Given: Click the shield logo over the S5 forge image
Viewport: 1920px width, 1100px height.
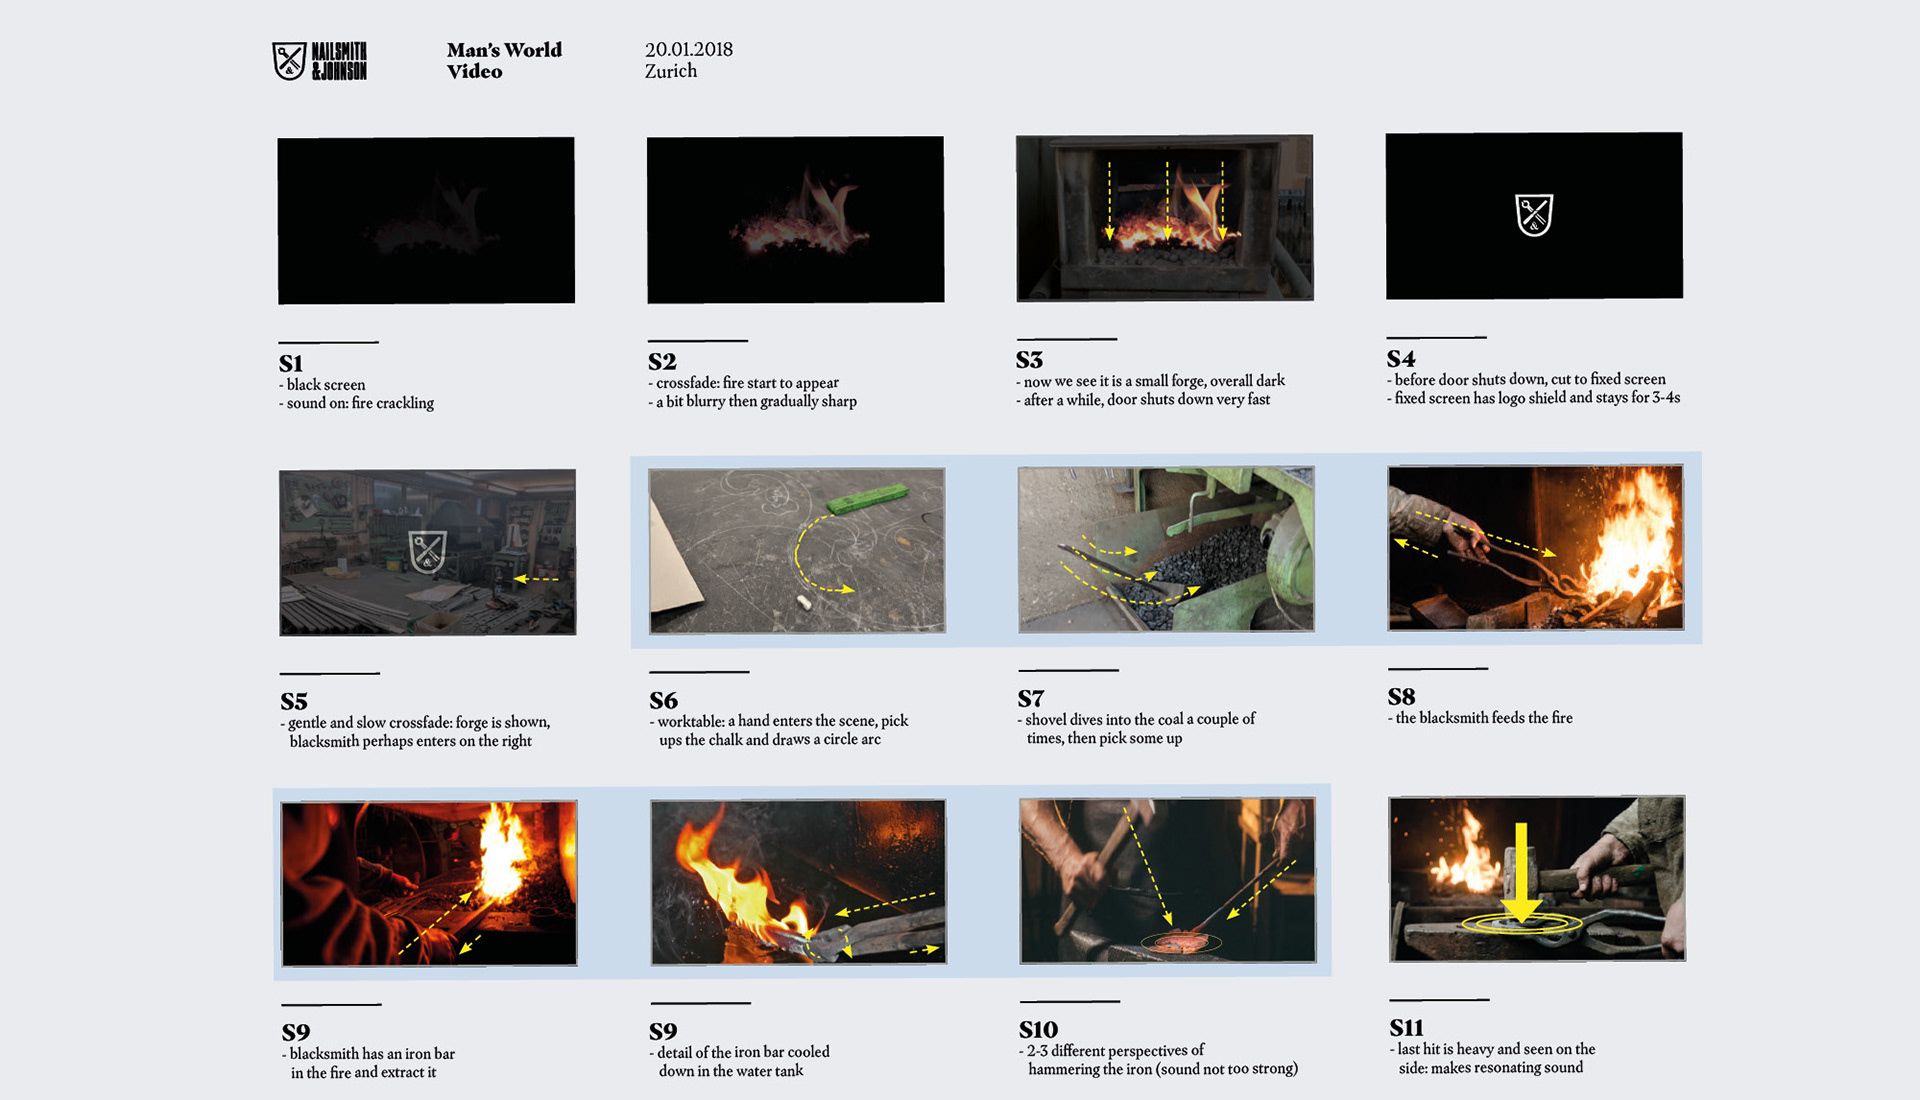Looking at the screenshot, I should coord(428,552).
